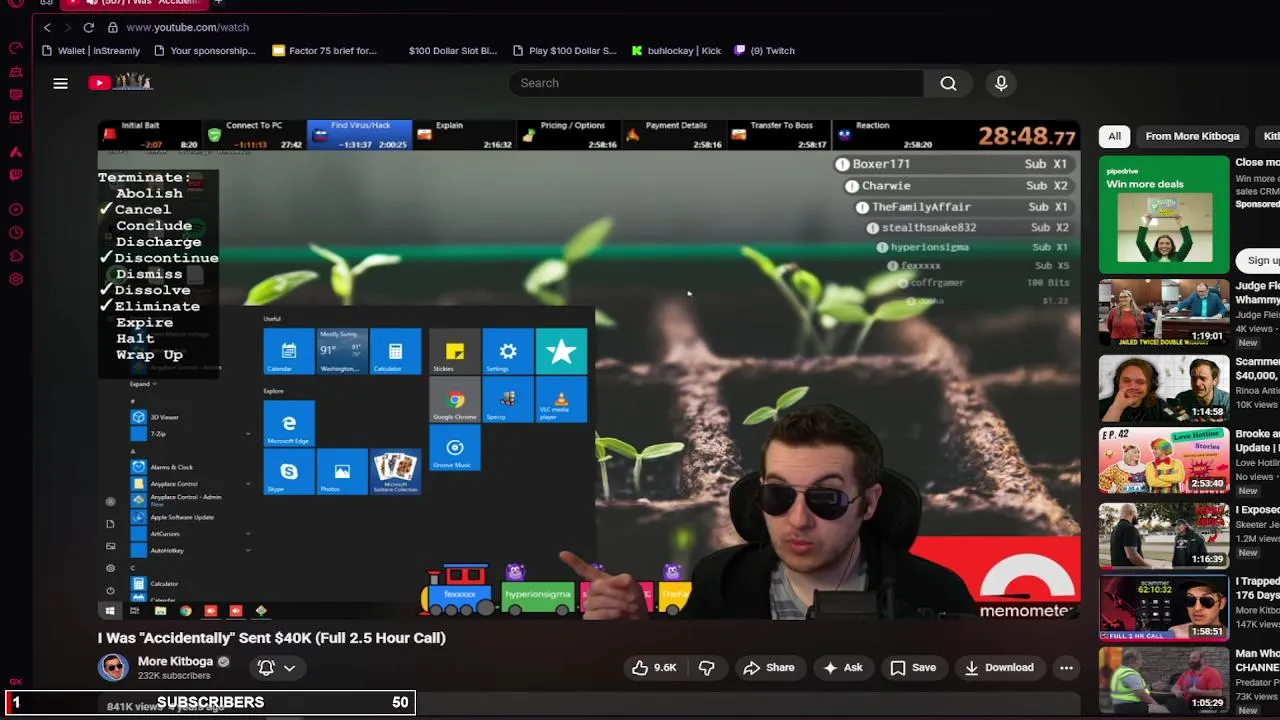Like the video with thumbs up 9.6K
Image resolution: width=1280 pixels, height=720 pixels.
(x=654, y=667)
